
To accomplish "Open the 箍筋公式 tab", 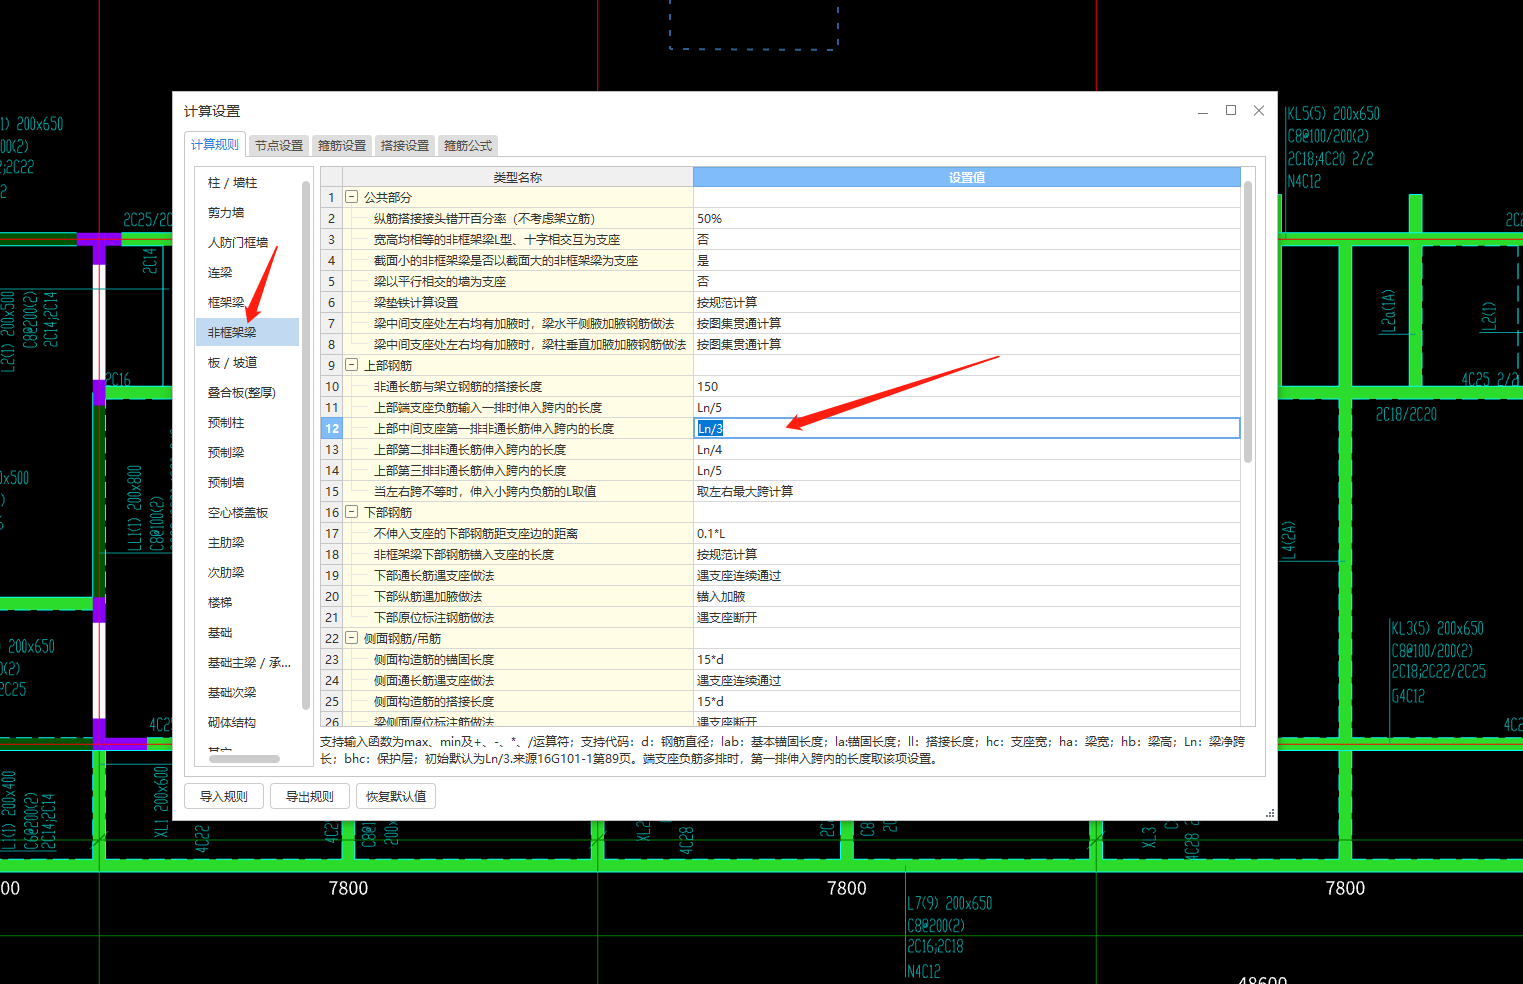I will [x=468, y=146].
